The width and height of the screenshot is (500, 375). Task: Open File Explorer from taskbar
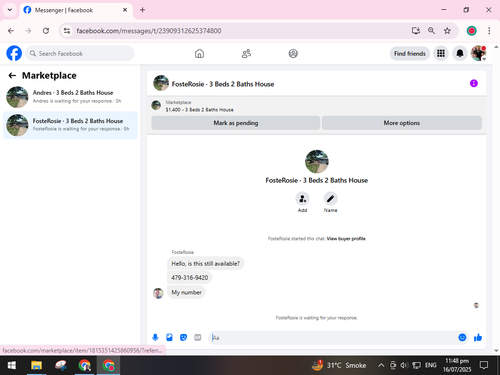click(x=36, y=365)
